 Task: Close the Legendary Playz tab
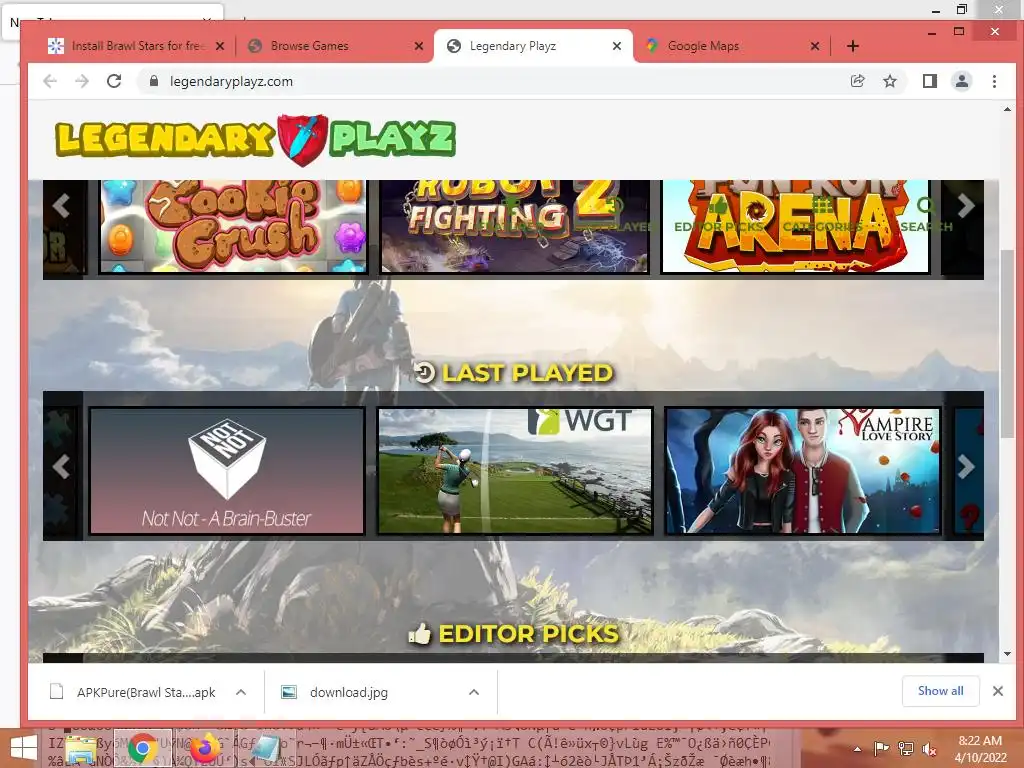click(616, 46)
